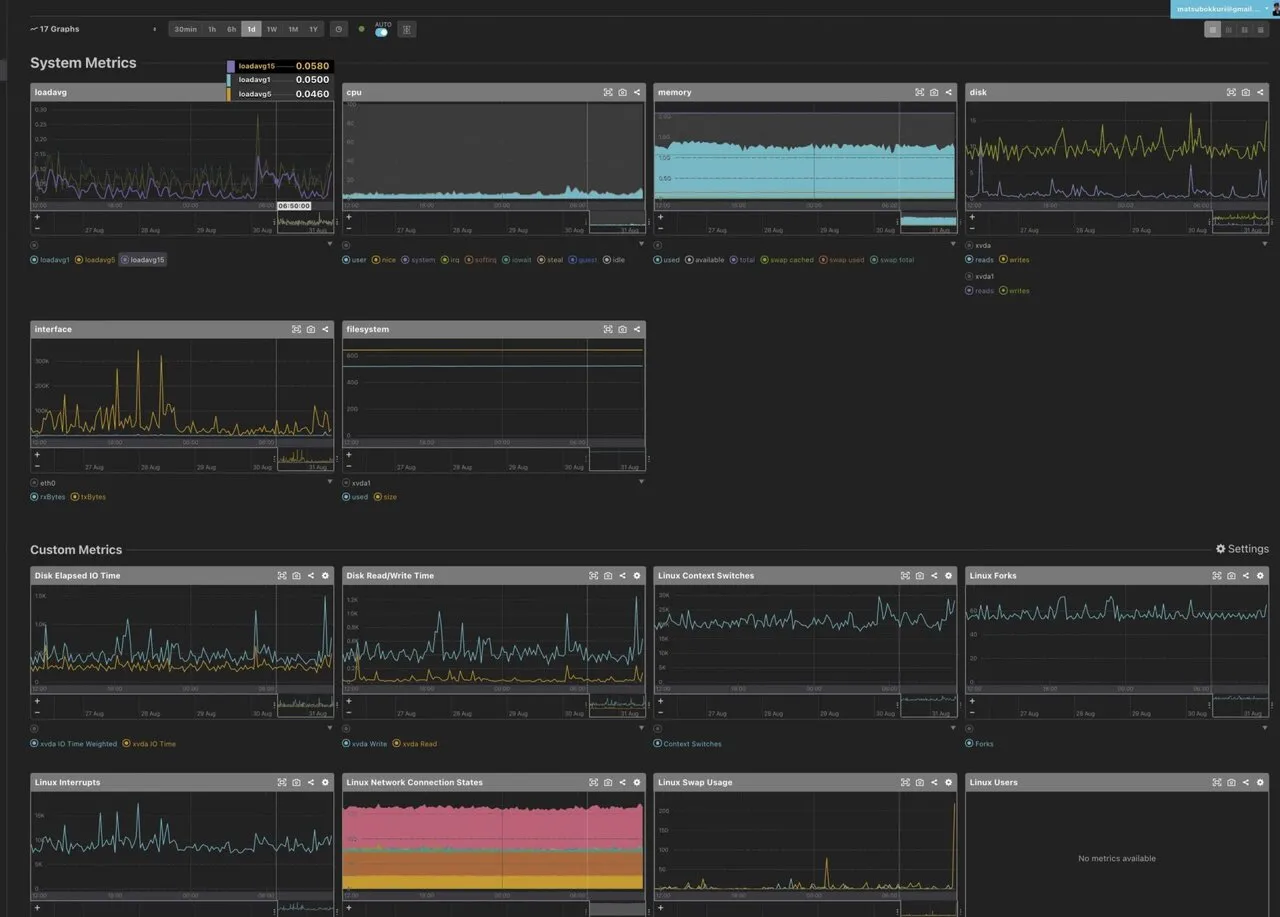Toggle the AUTO refresh switch

381,32
